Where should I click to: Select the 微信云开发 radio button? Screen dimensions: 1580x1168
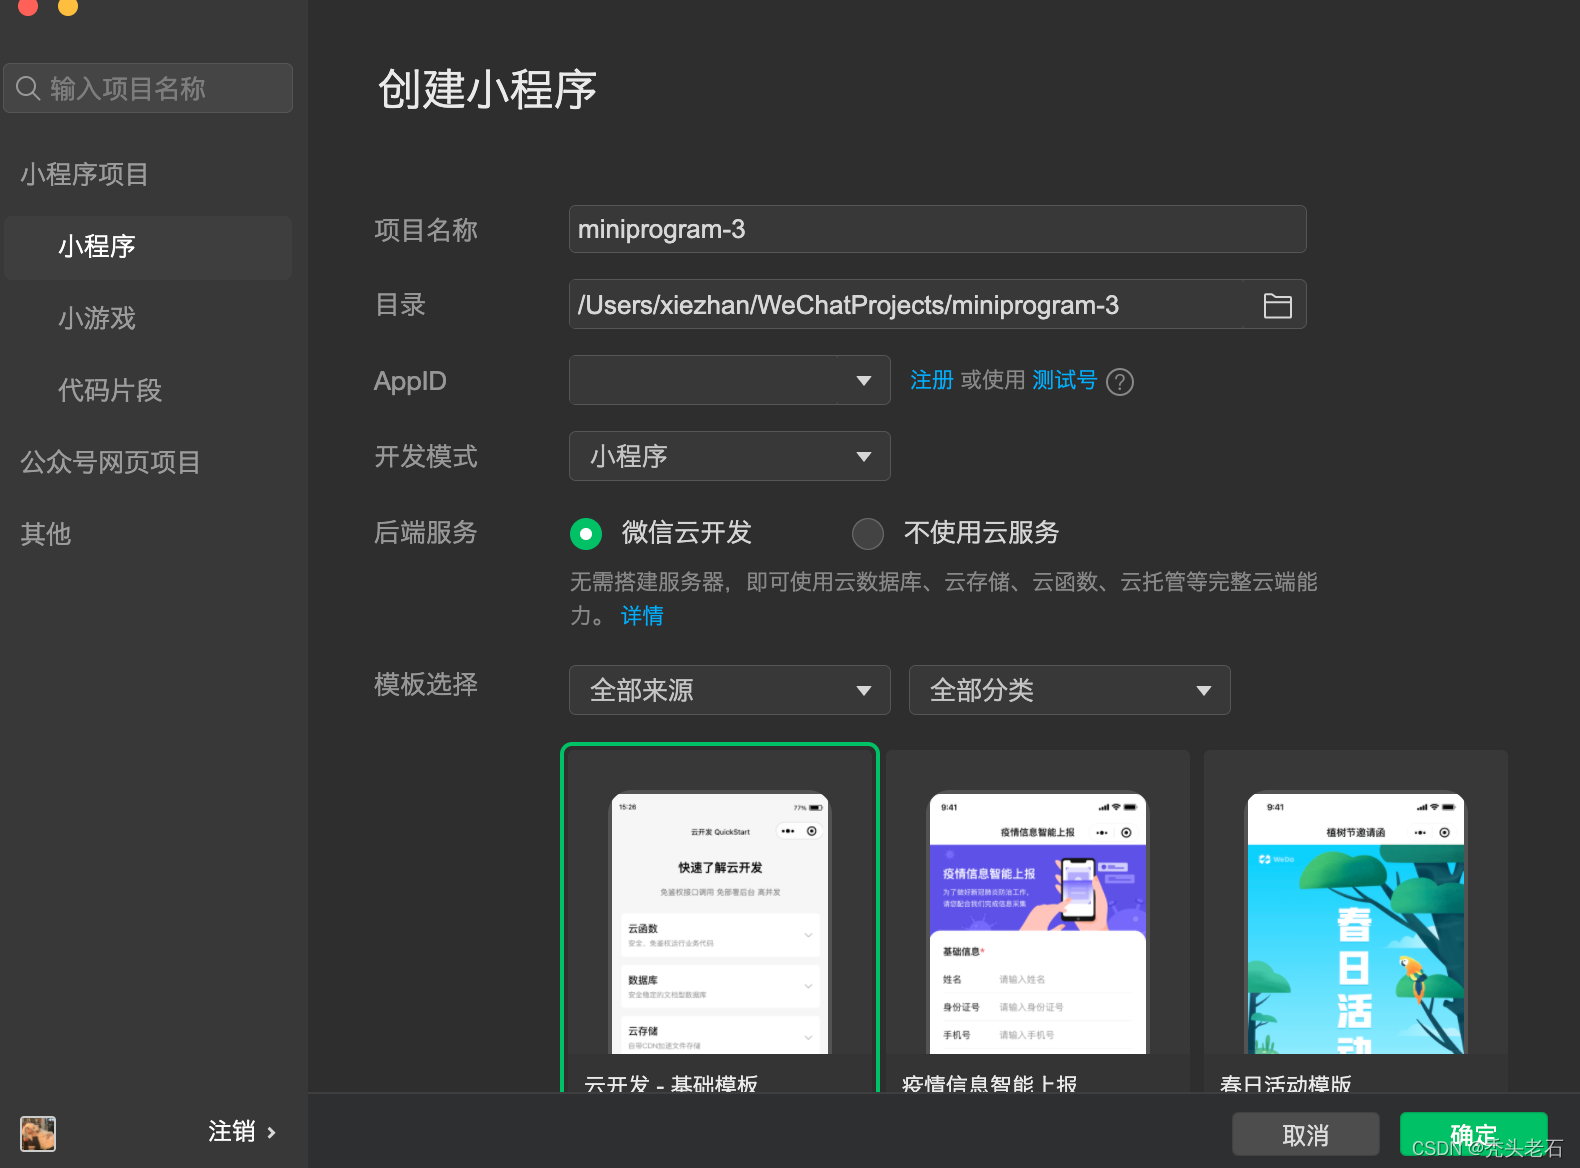[x=586, y=534]
